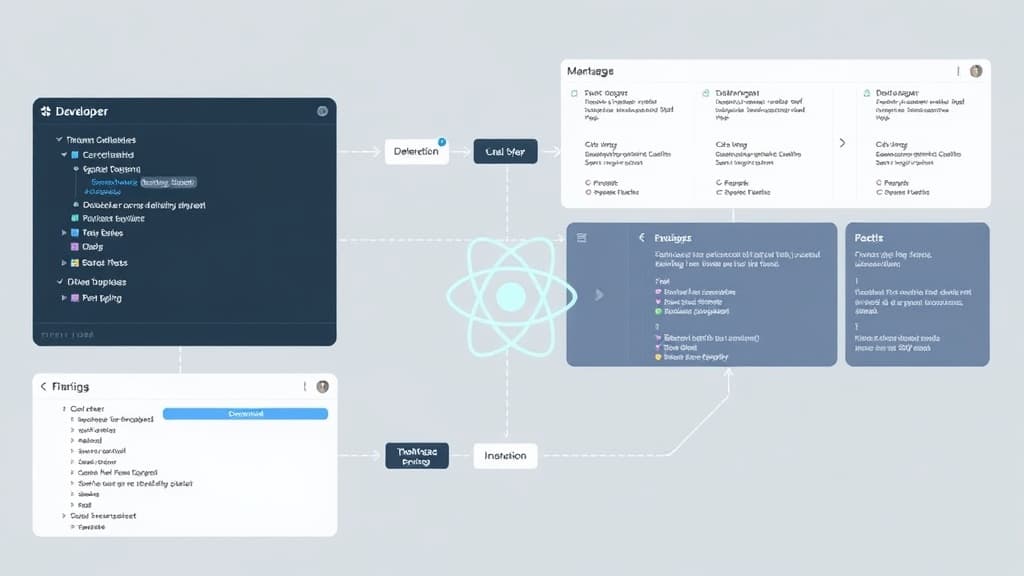Enable the bottom checkbox in the rightmost Manage column
This screenshot has width=1024, height=576.
pos(878,193)
